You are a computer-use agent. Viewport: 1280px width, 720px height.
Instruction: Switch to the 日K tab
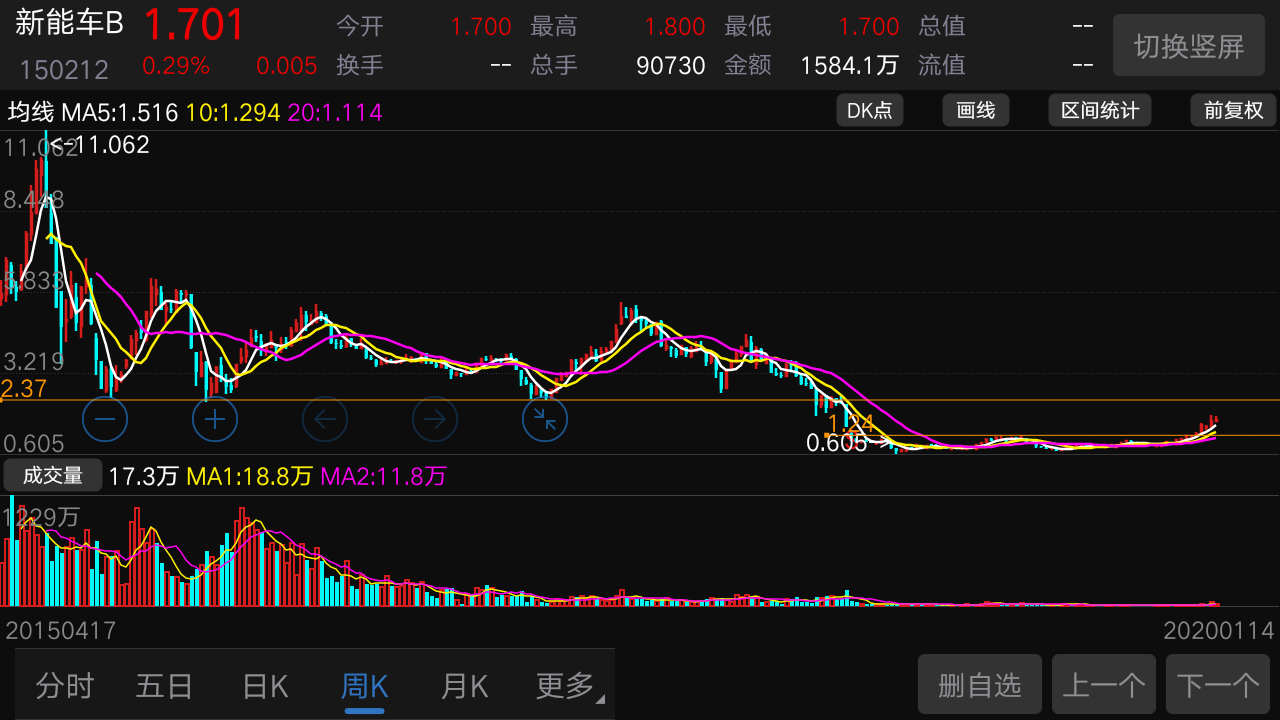click(x=265, y=686)
